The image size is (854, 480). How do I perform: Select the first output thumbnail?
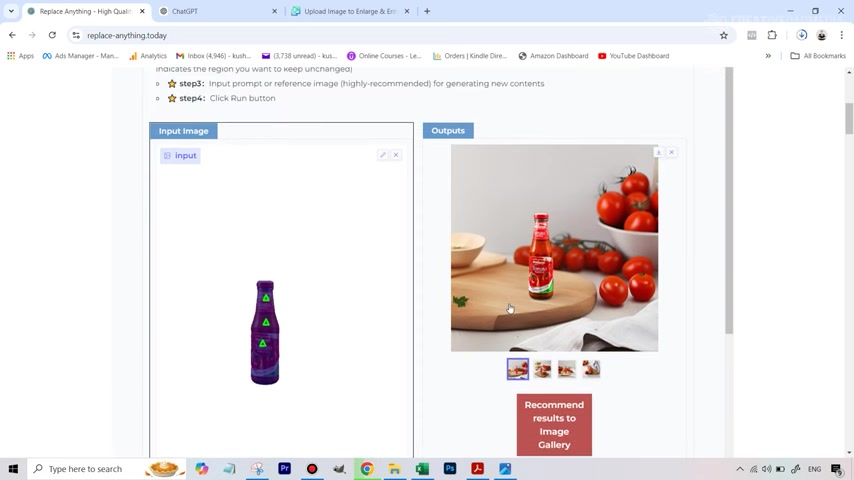[x=518, y=369]
